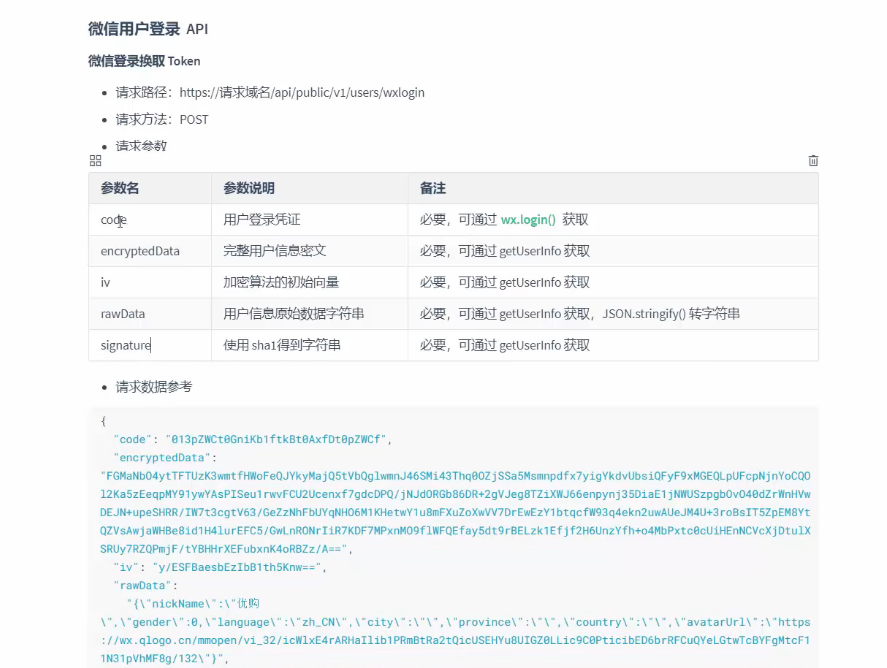This screenshot has width=887, height=668.
Task: Click the subheading 微信登录换取 Token
Action: 144,61
